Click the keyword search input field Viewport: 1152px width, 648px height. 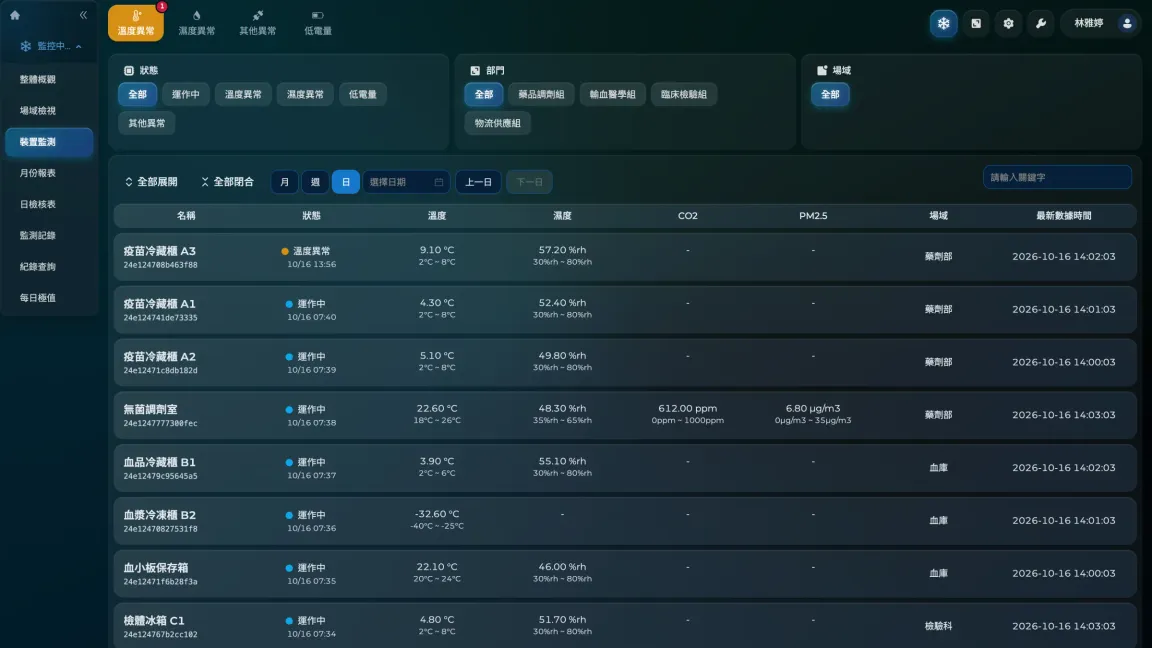click(1056, 177)
